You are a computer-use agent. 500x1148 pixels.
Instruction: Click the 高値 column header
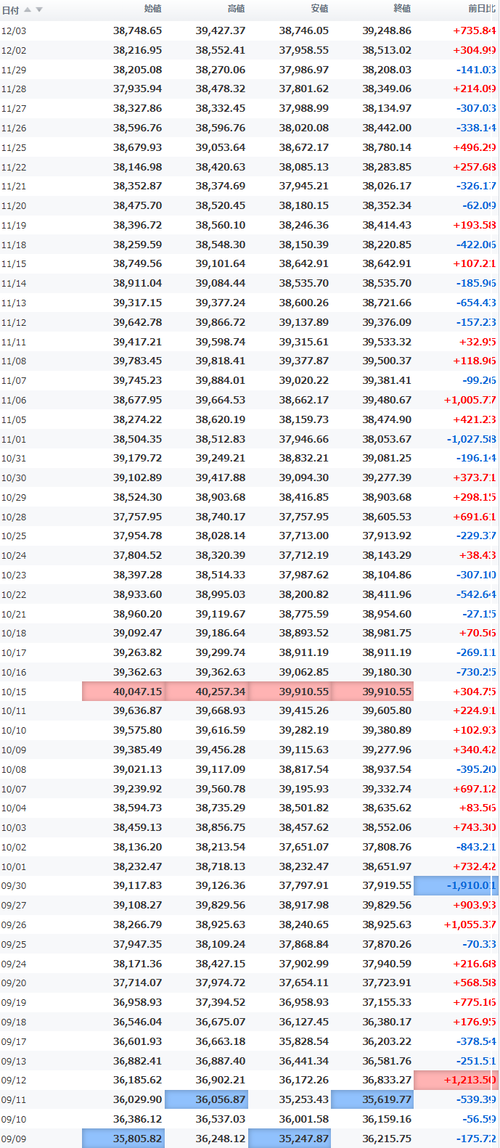(236, 10)
